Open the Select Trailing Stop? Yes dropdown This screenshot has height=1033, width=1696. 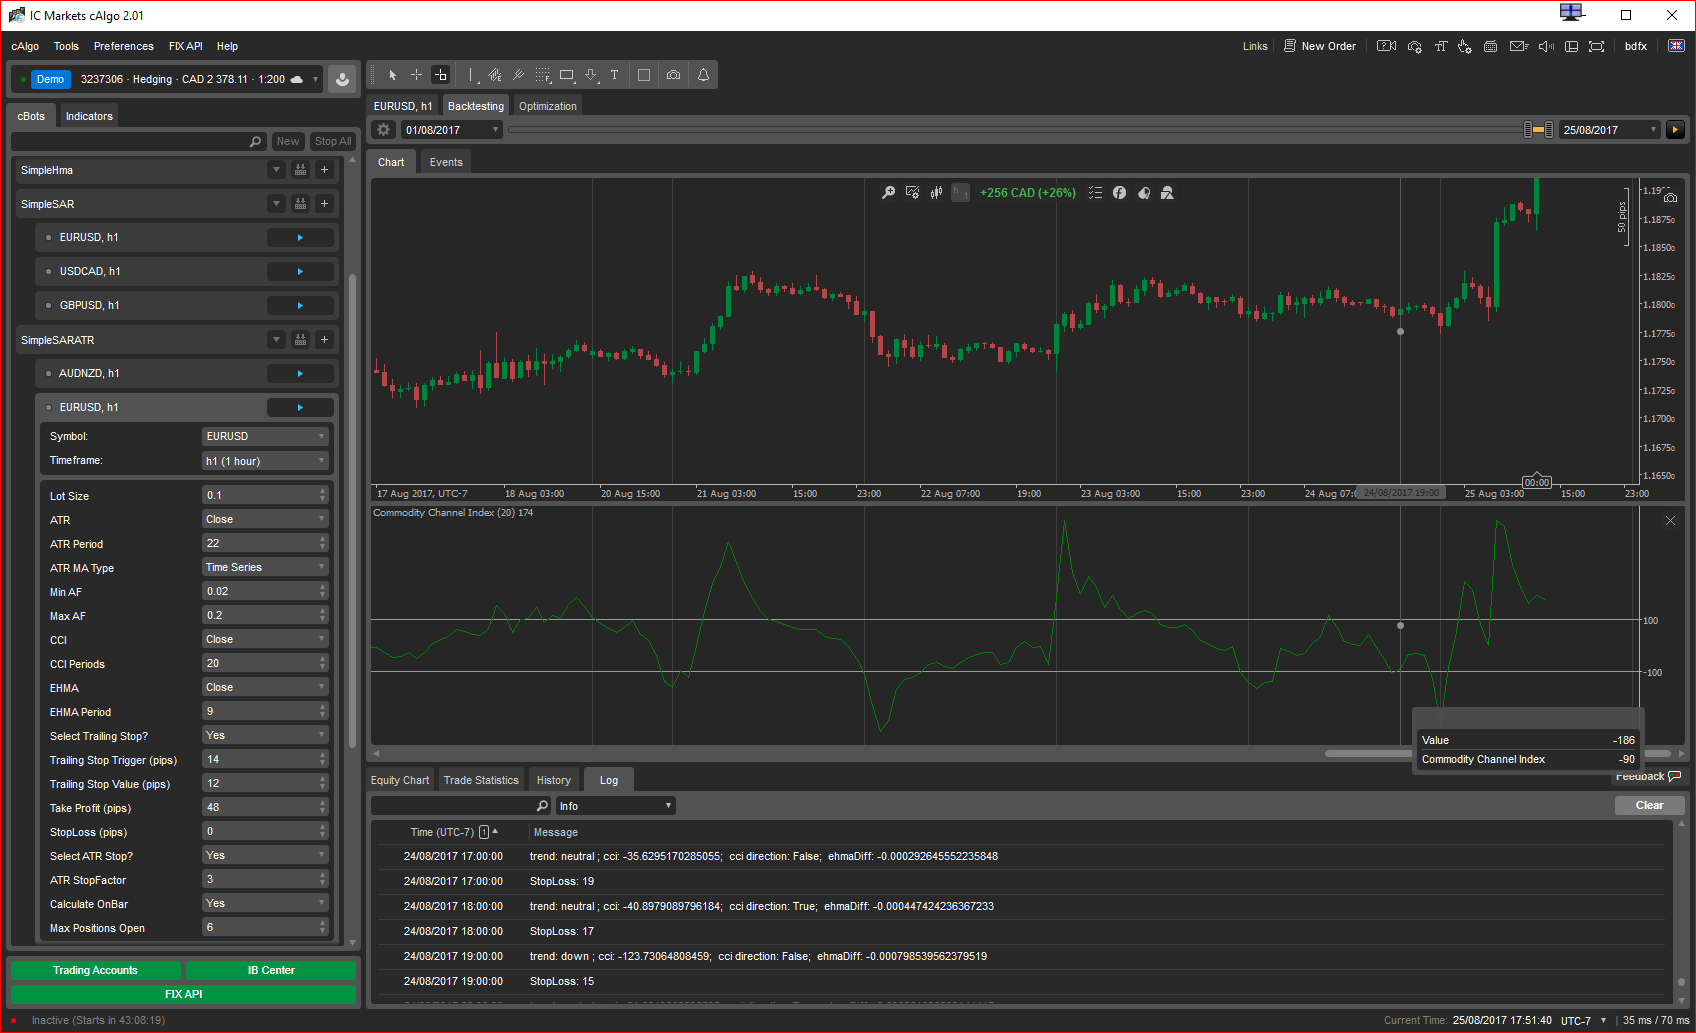[265, 735]
